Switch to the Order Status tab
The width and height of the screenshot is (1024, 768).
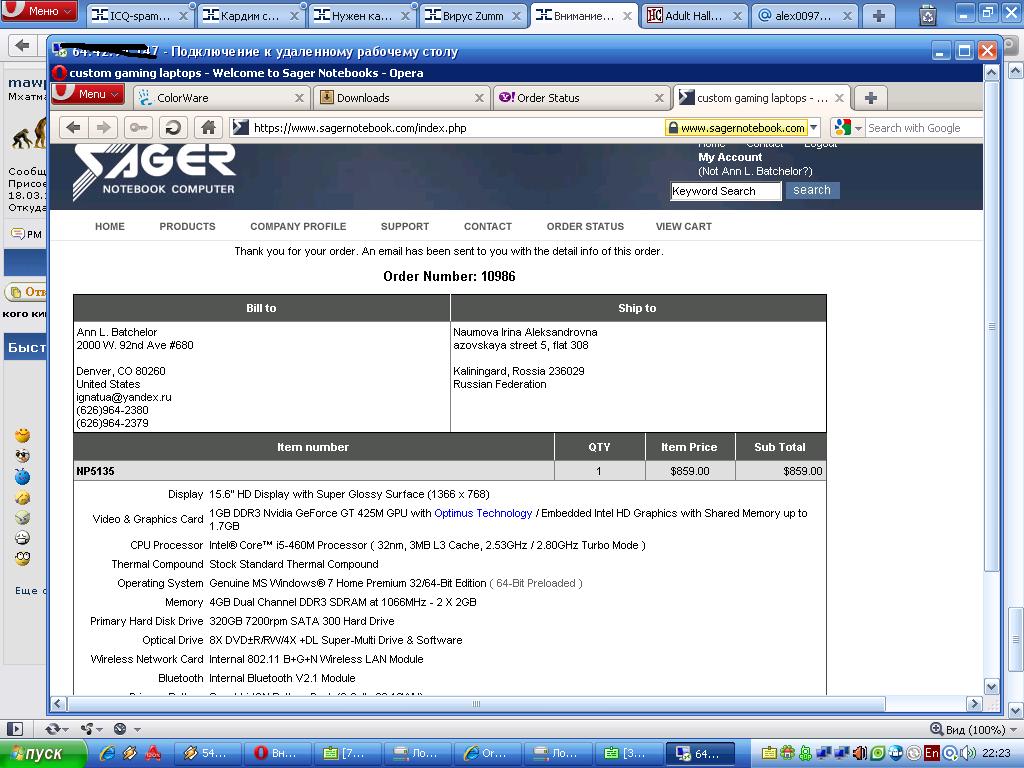point(582,98)
